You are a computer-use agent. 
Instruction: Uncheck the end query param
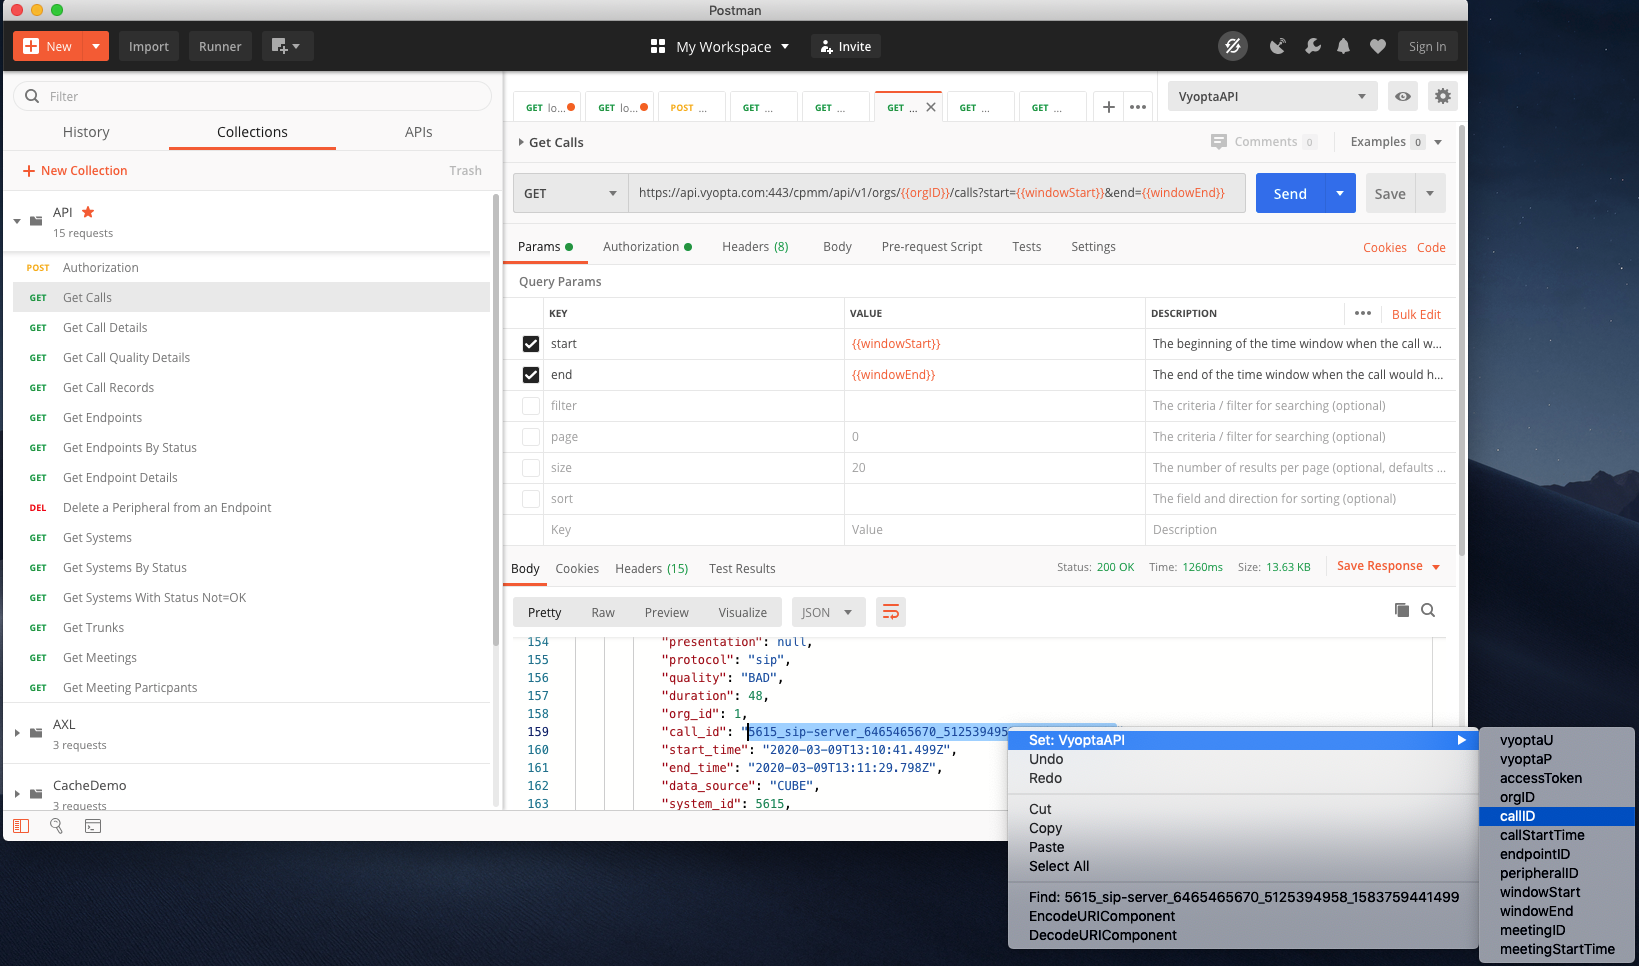pos(531,375)
